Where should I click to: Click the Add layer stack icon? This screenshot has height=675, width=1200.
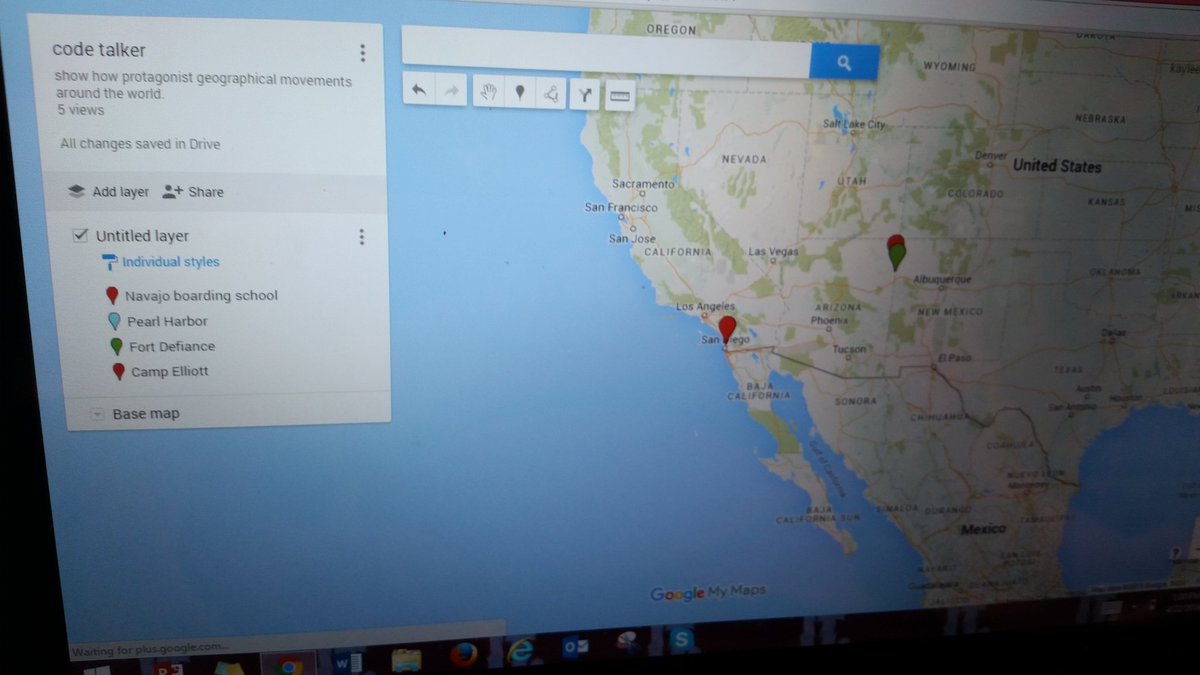(x=76, y=191)
